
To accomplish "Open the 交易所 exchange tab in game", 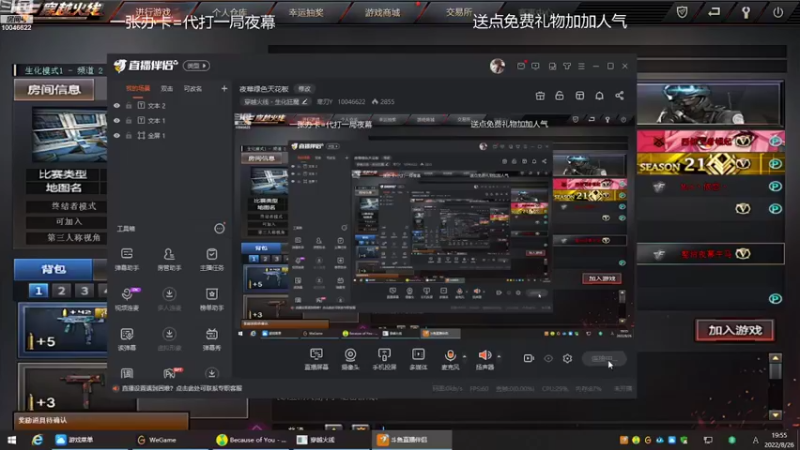I will click(459, 11).
